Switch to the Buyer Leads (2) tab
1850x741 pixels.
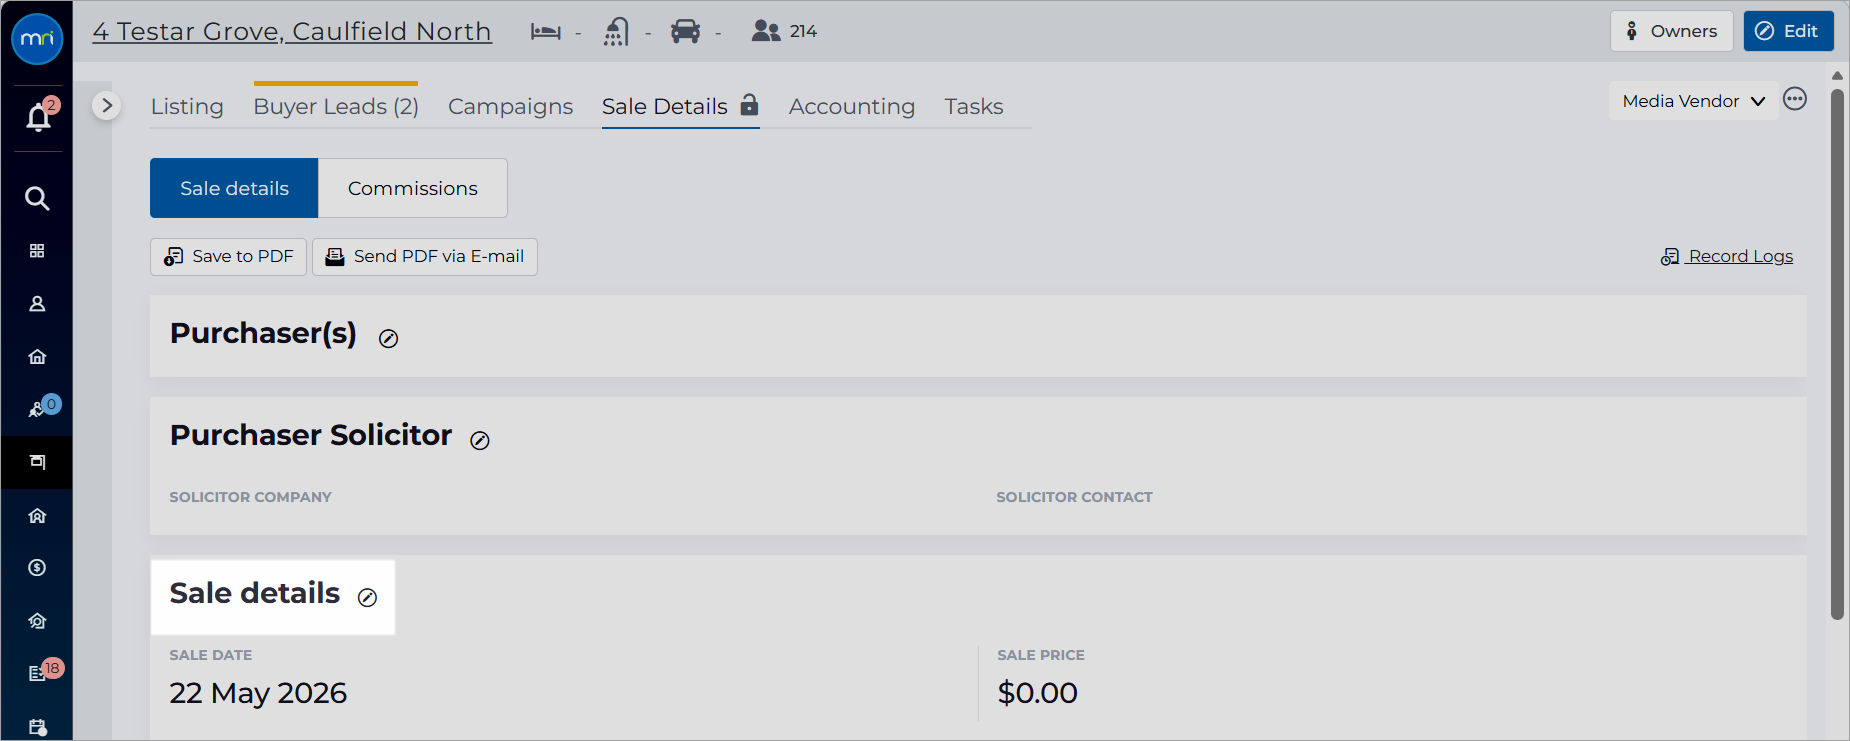pyautogui.click(x=336, y=106)
